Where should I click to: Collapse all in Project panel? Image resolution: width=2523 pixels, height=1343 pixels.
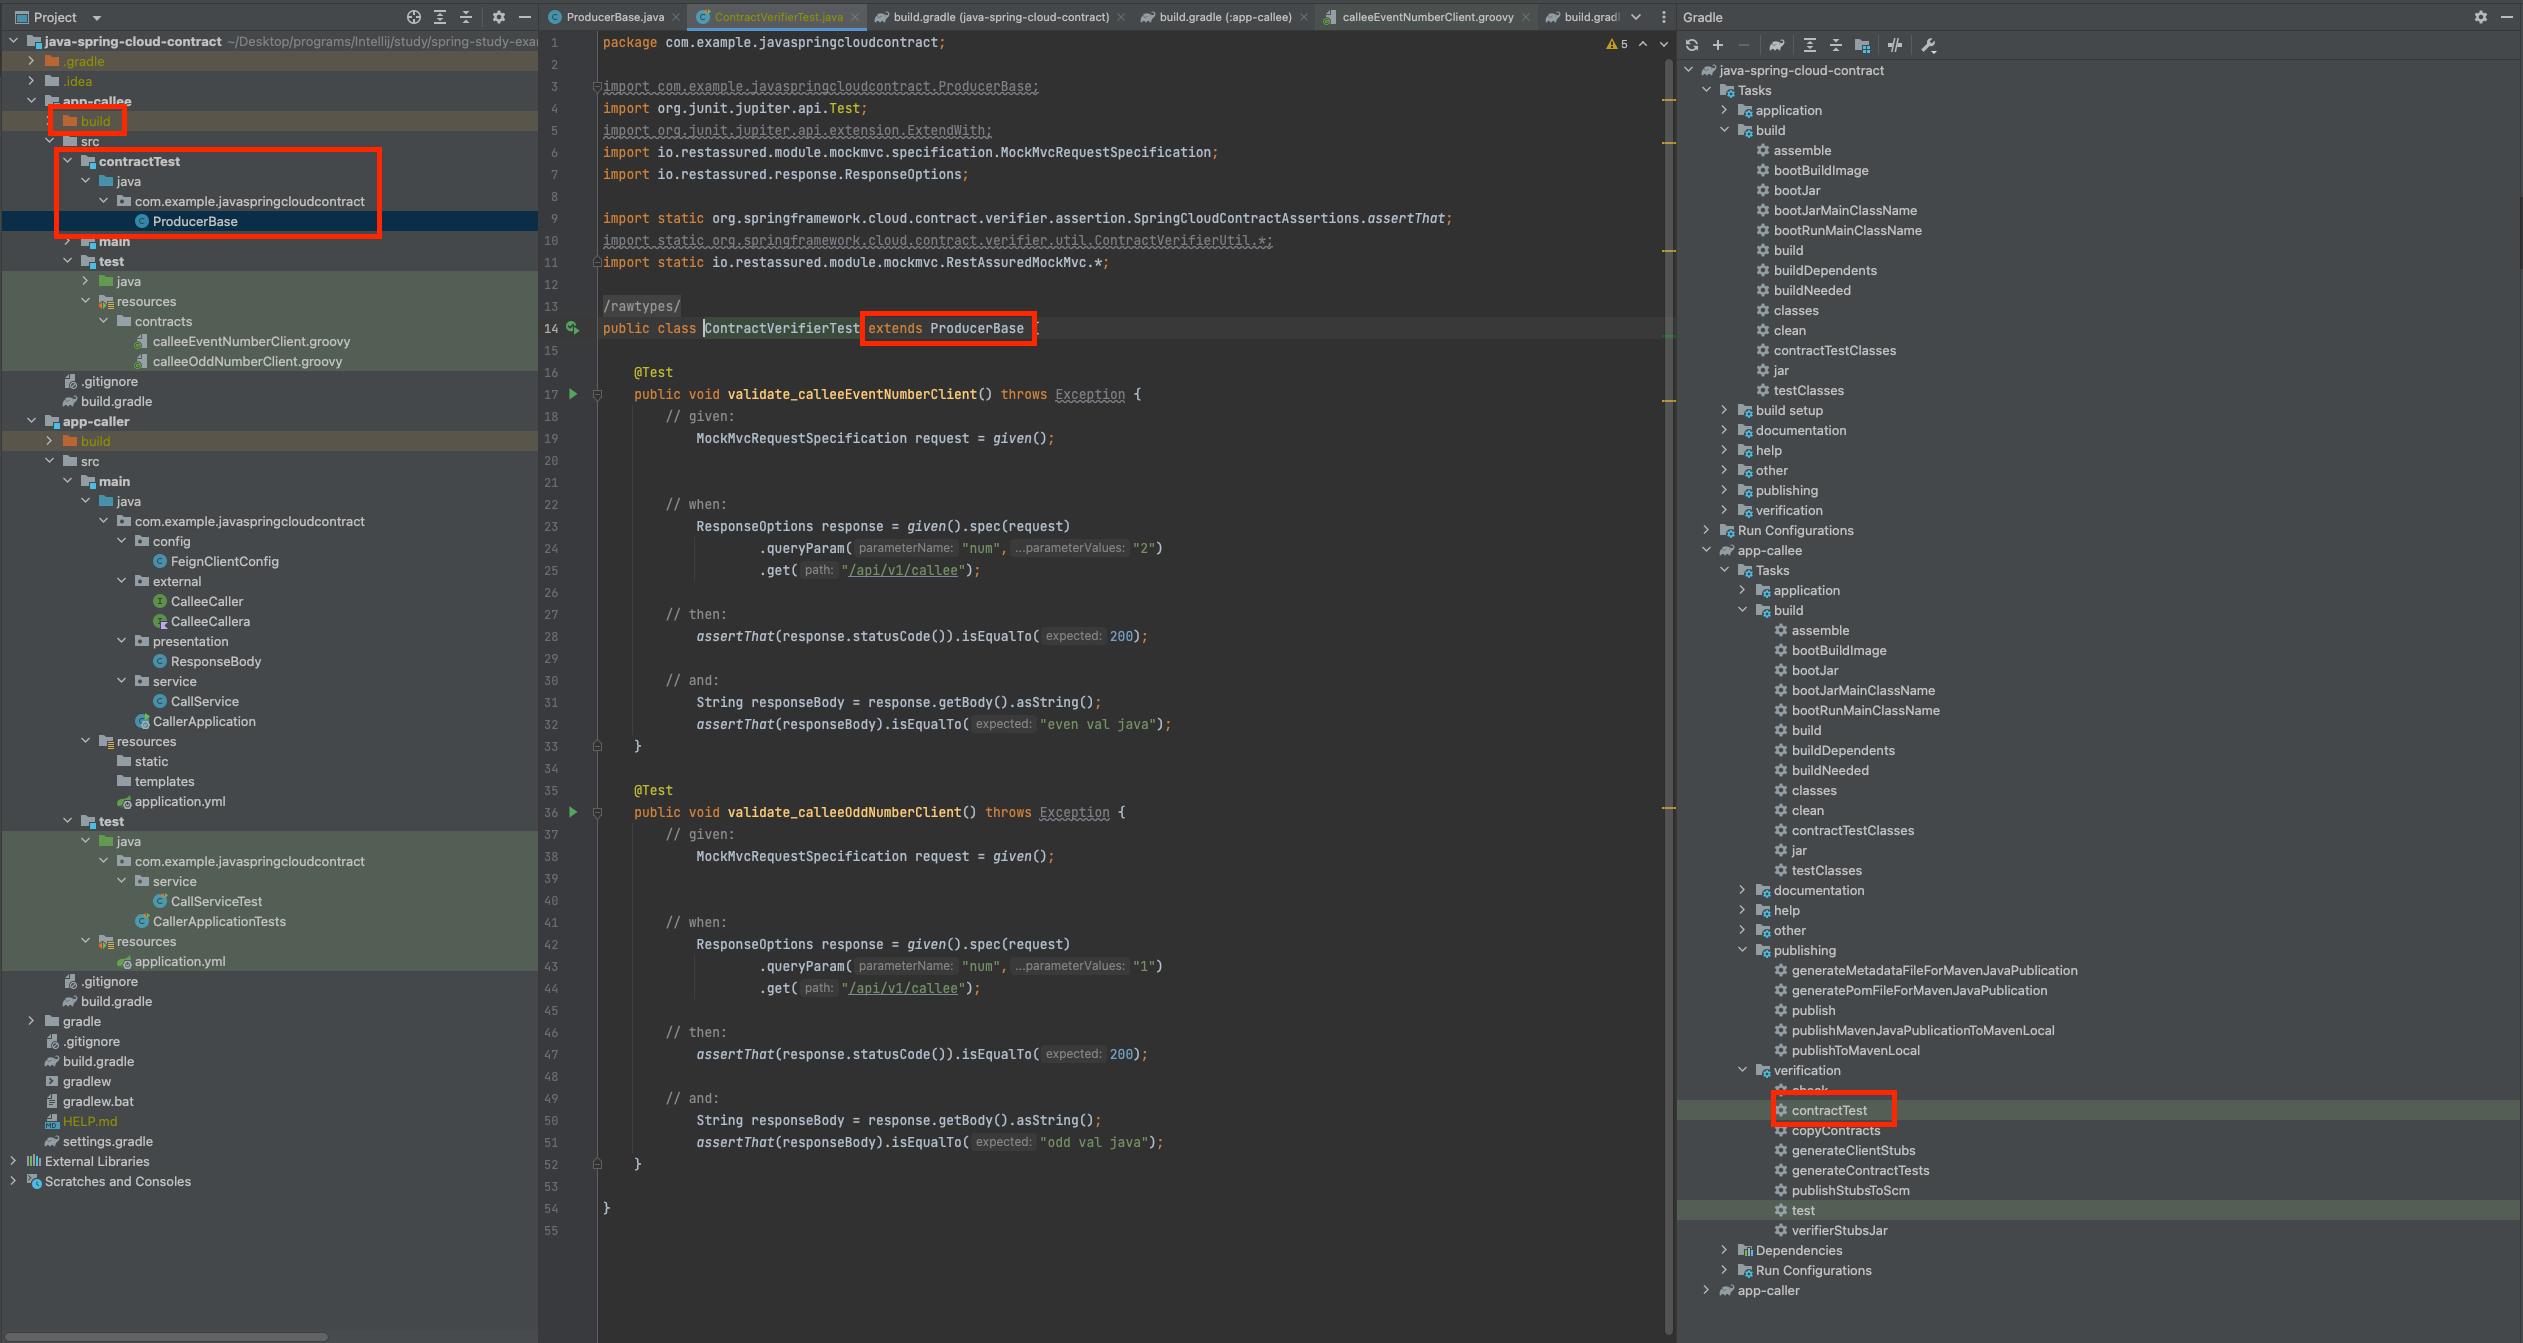[466, 17]
